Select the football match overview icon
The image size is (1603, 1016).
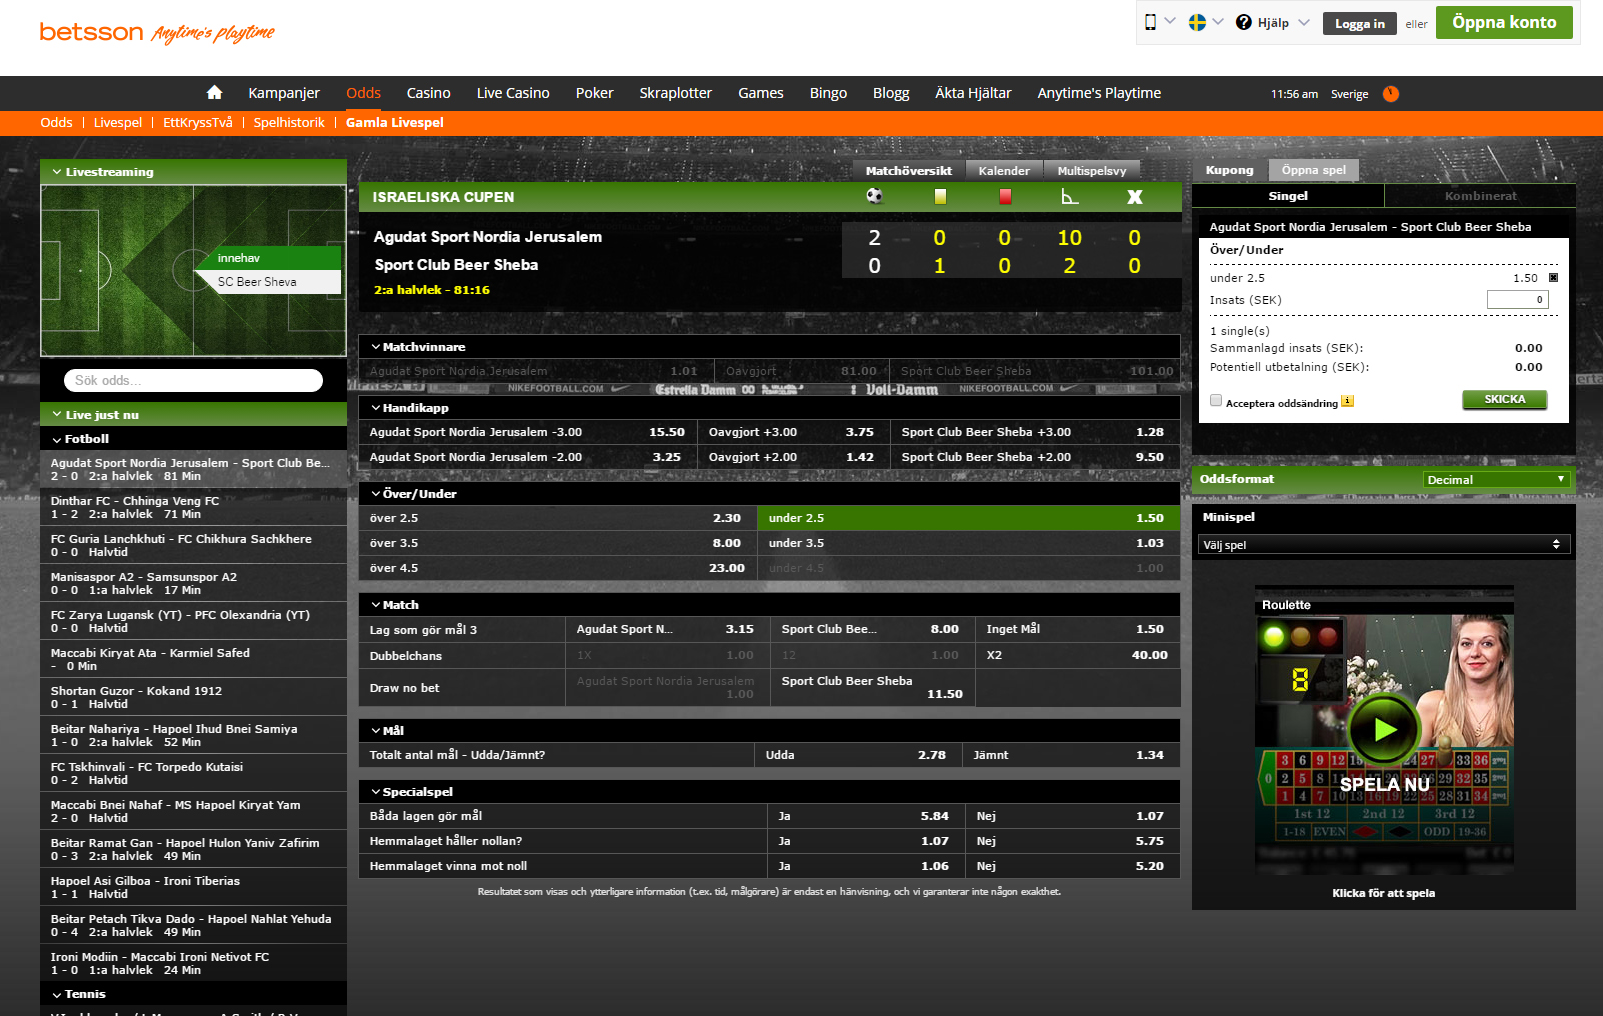tap(874, 196)
